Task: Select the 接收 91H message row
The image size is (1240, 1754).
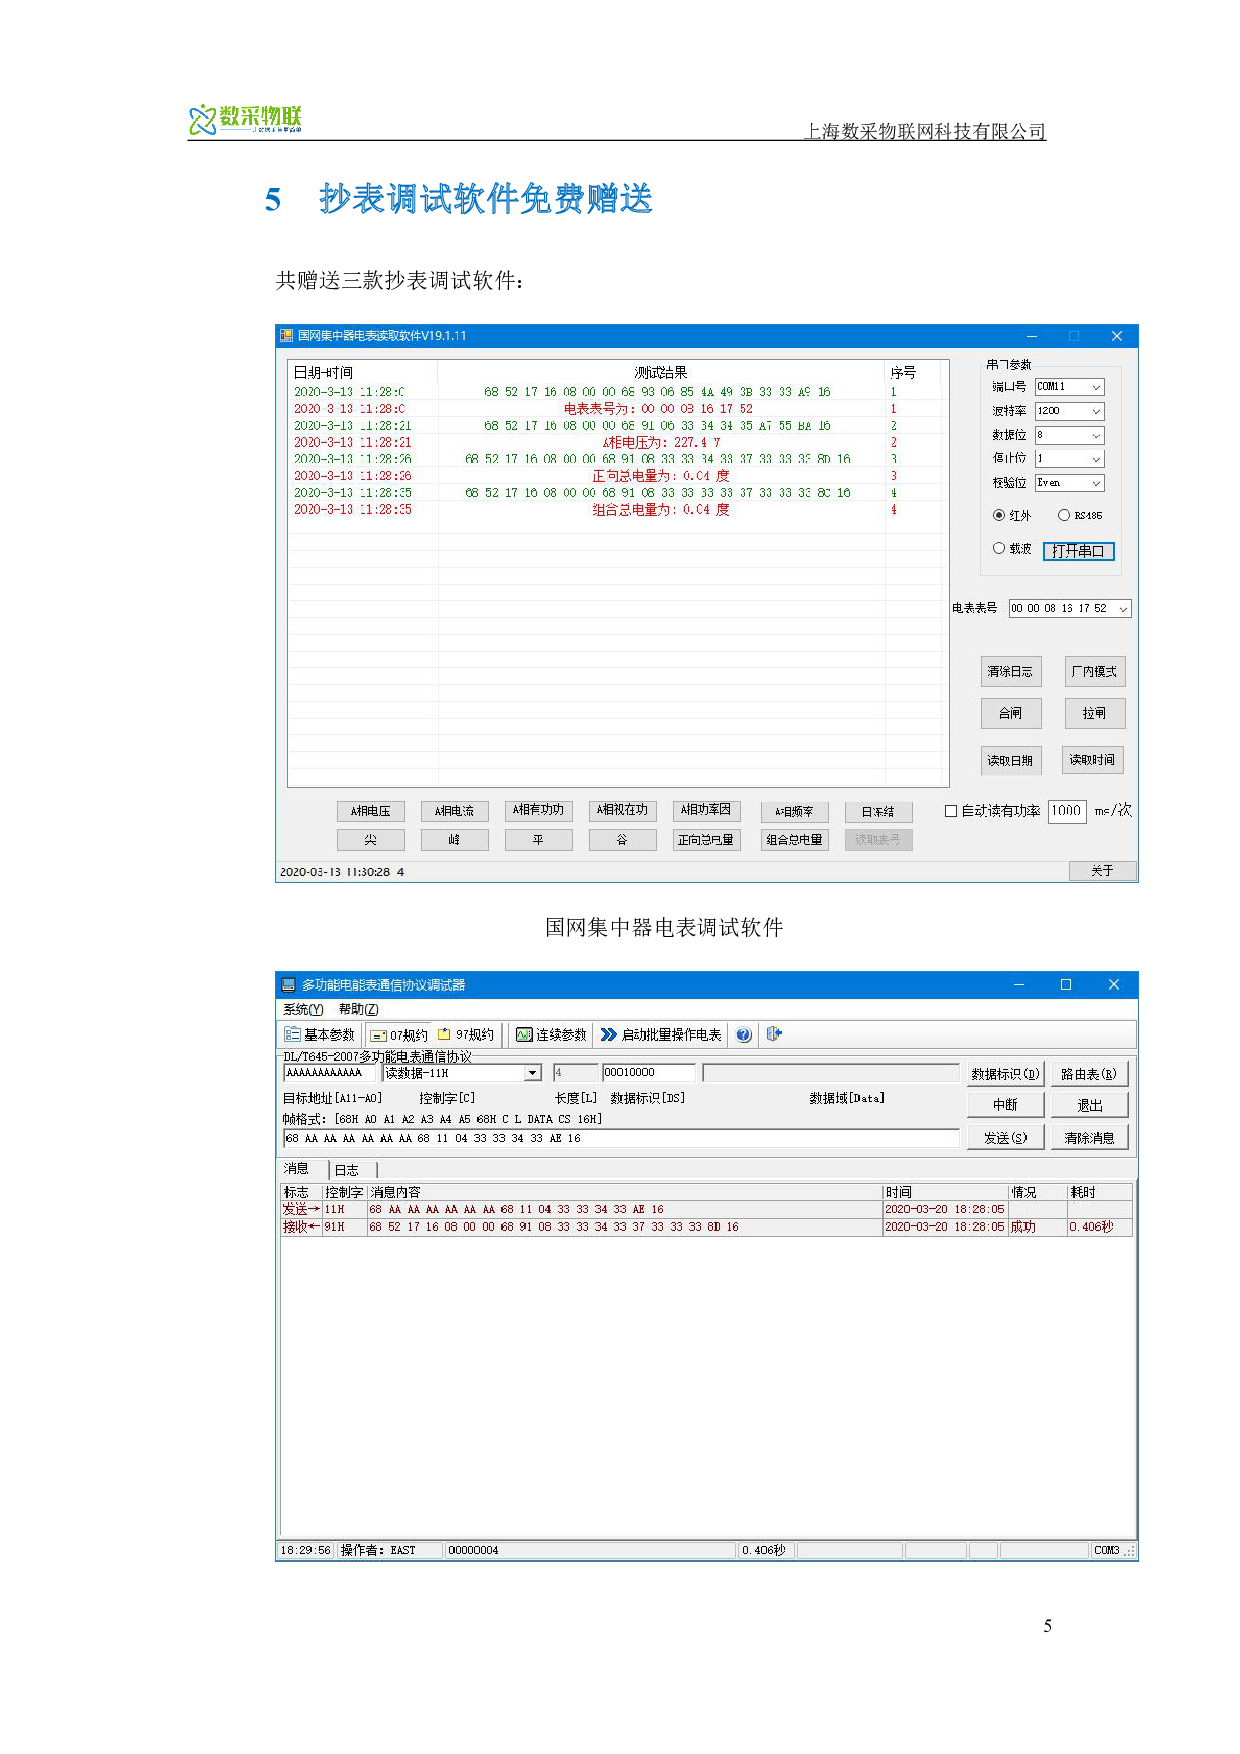Action: click(x=706, y=1227)
